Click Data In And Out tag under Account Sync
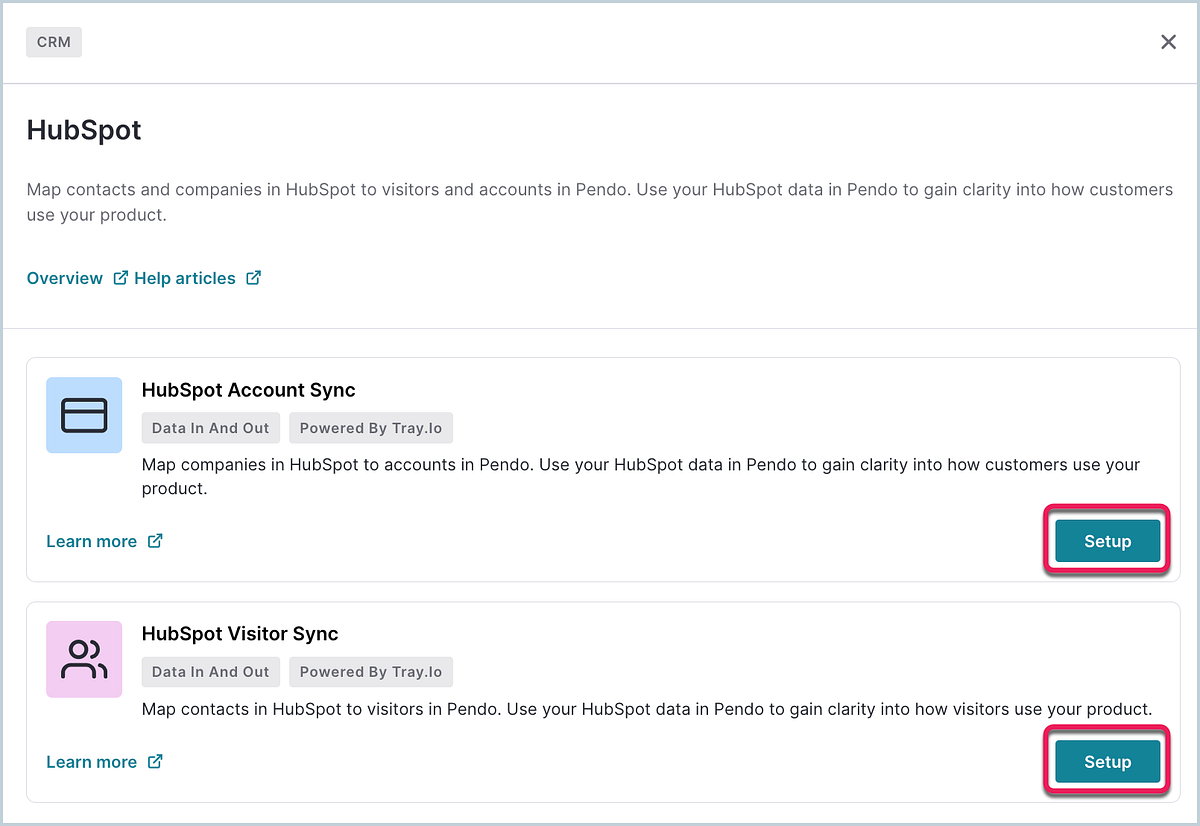Viewport: 1200px width, 826px height. tap(211, 428)
